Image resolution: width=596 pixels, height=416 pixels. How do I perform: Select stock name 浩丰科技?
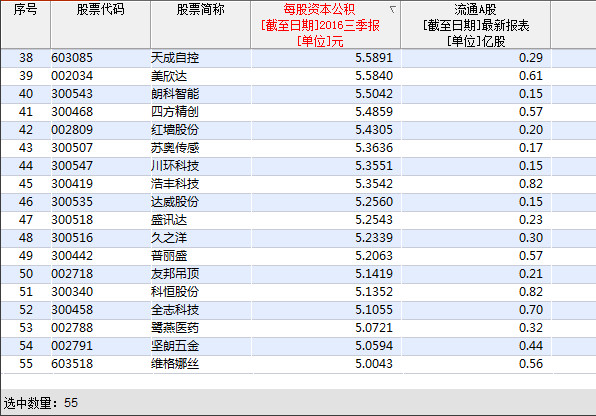(175, 184)
